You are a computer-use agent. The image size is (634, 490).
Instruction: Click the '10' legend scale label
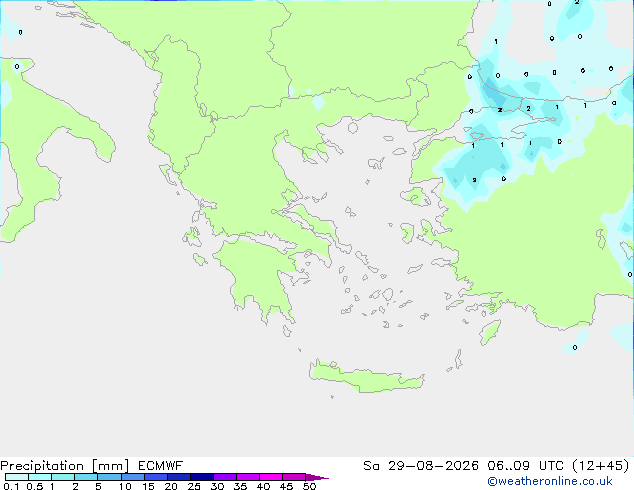pyautogui.click(x=125, y=486)
